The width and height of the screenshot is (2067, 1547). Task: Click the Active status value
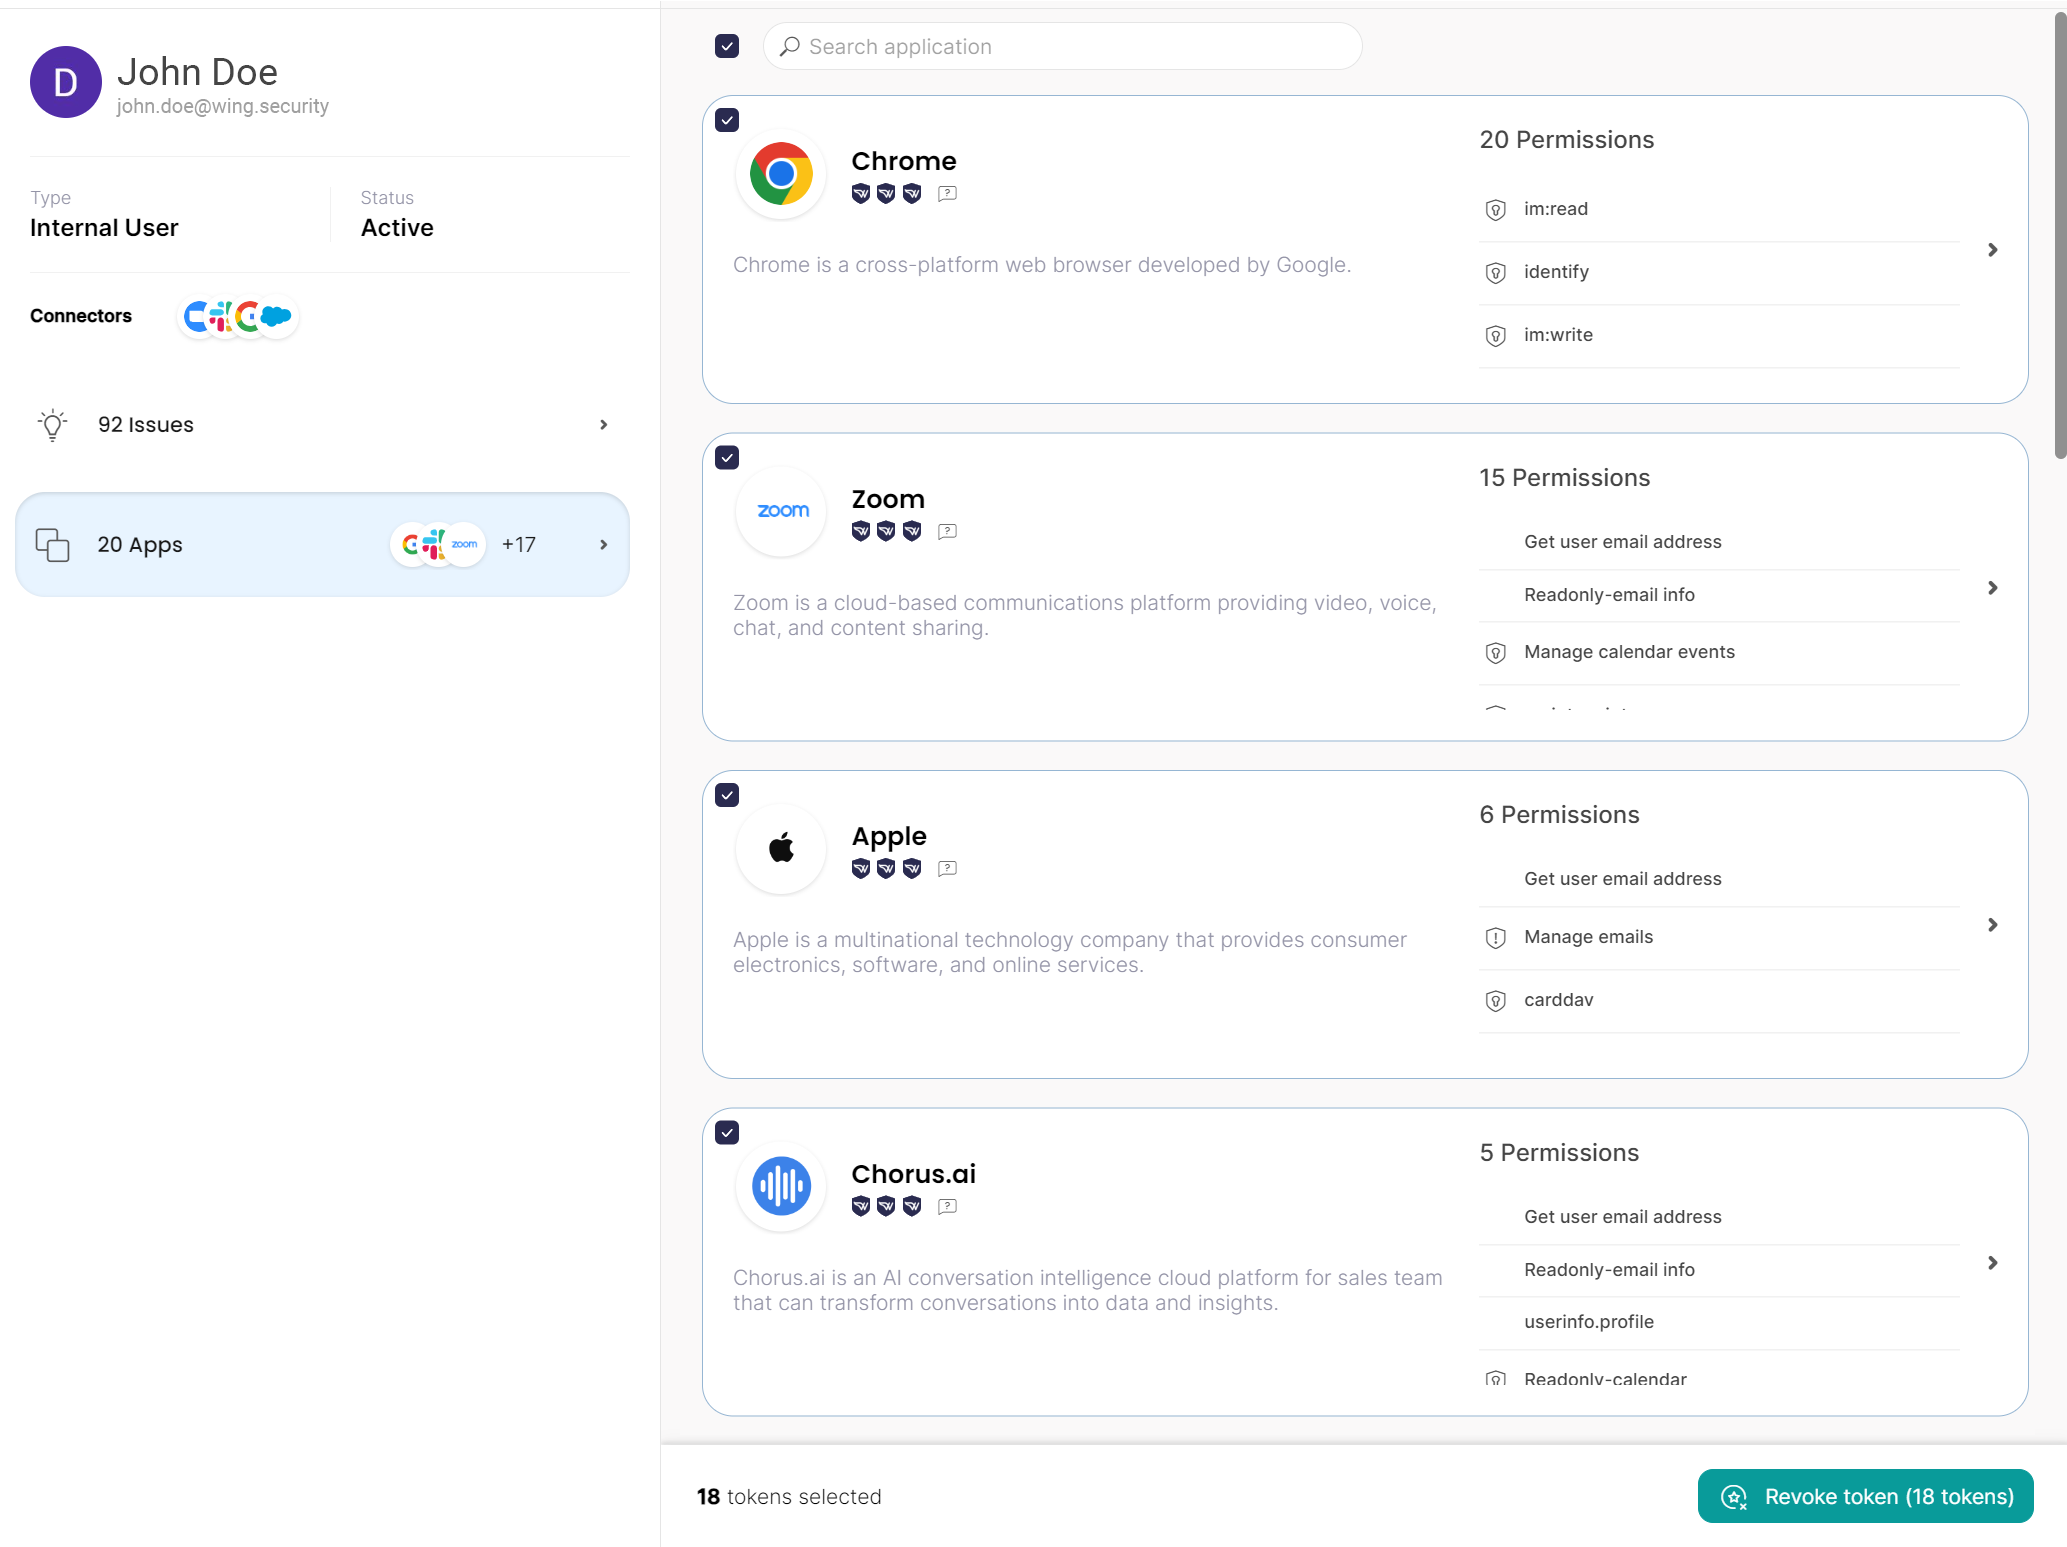click(x=397, y=228)
